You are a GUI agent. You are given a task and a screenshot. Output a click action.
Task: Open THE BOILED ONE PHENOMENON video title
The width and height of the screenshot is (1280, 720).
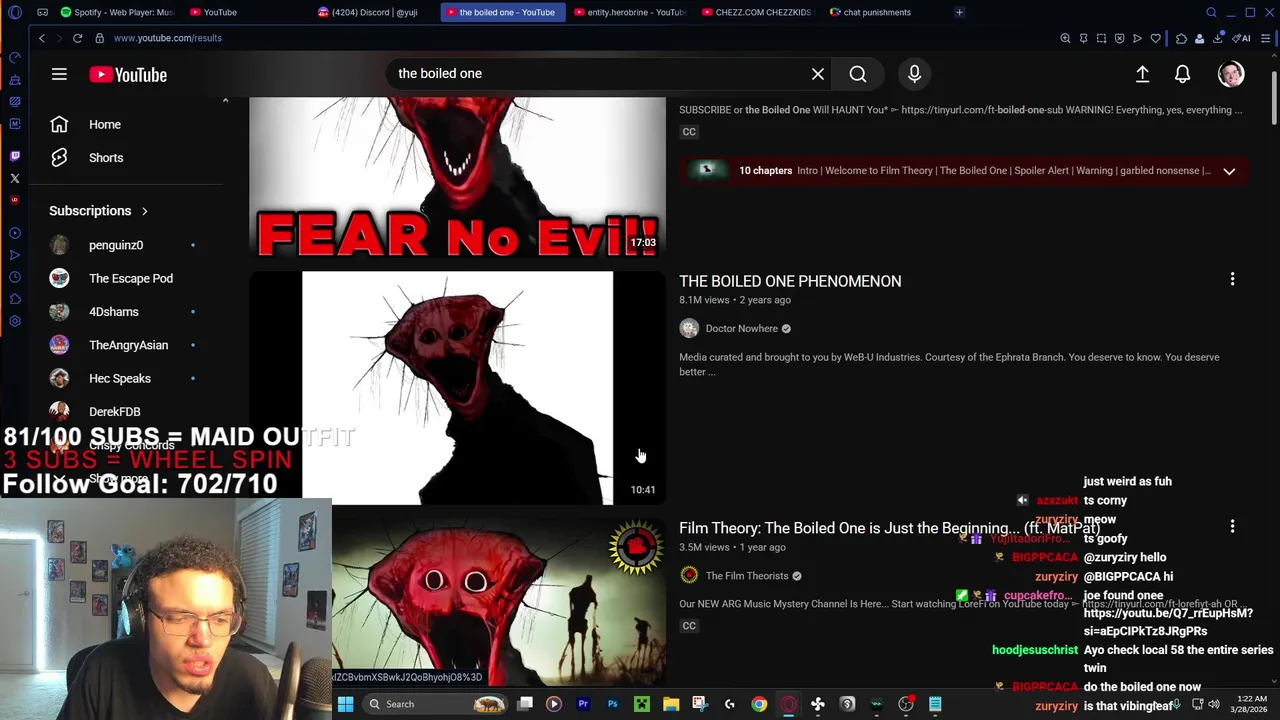[790, 281]
